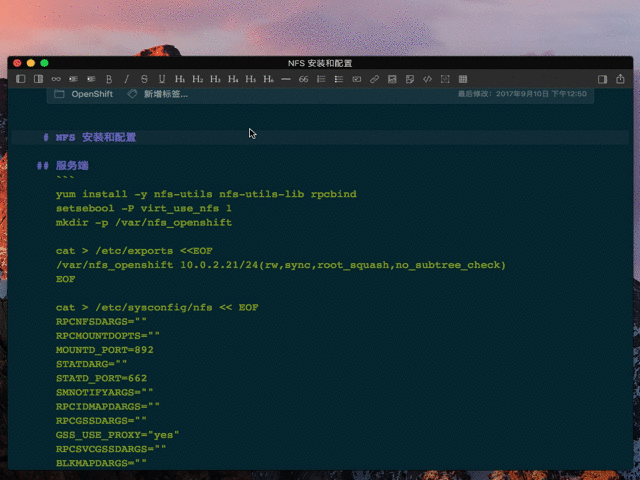Viewport: 640px width, 480px height.
Task: Click the 'mkdir -p /var/nfs_openshift' line
Action: pyautogui.click(x=144, y=222)
